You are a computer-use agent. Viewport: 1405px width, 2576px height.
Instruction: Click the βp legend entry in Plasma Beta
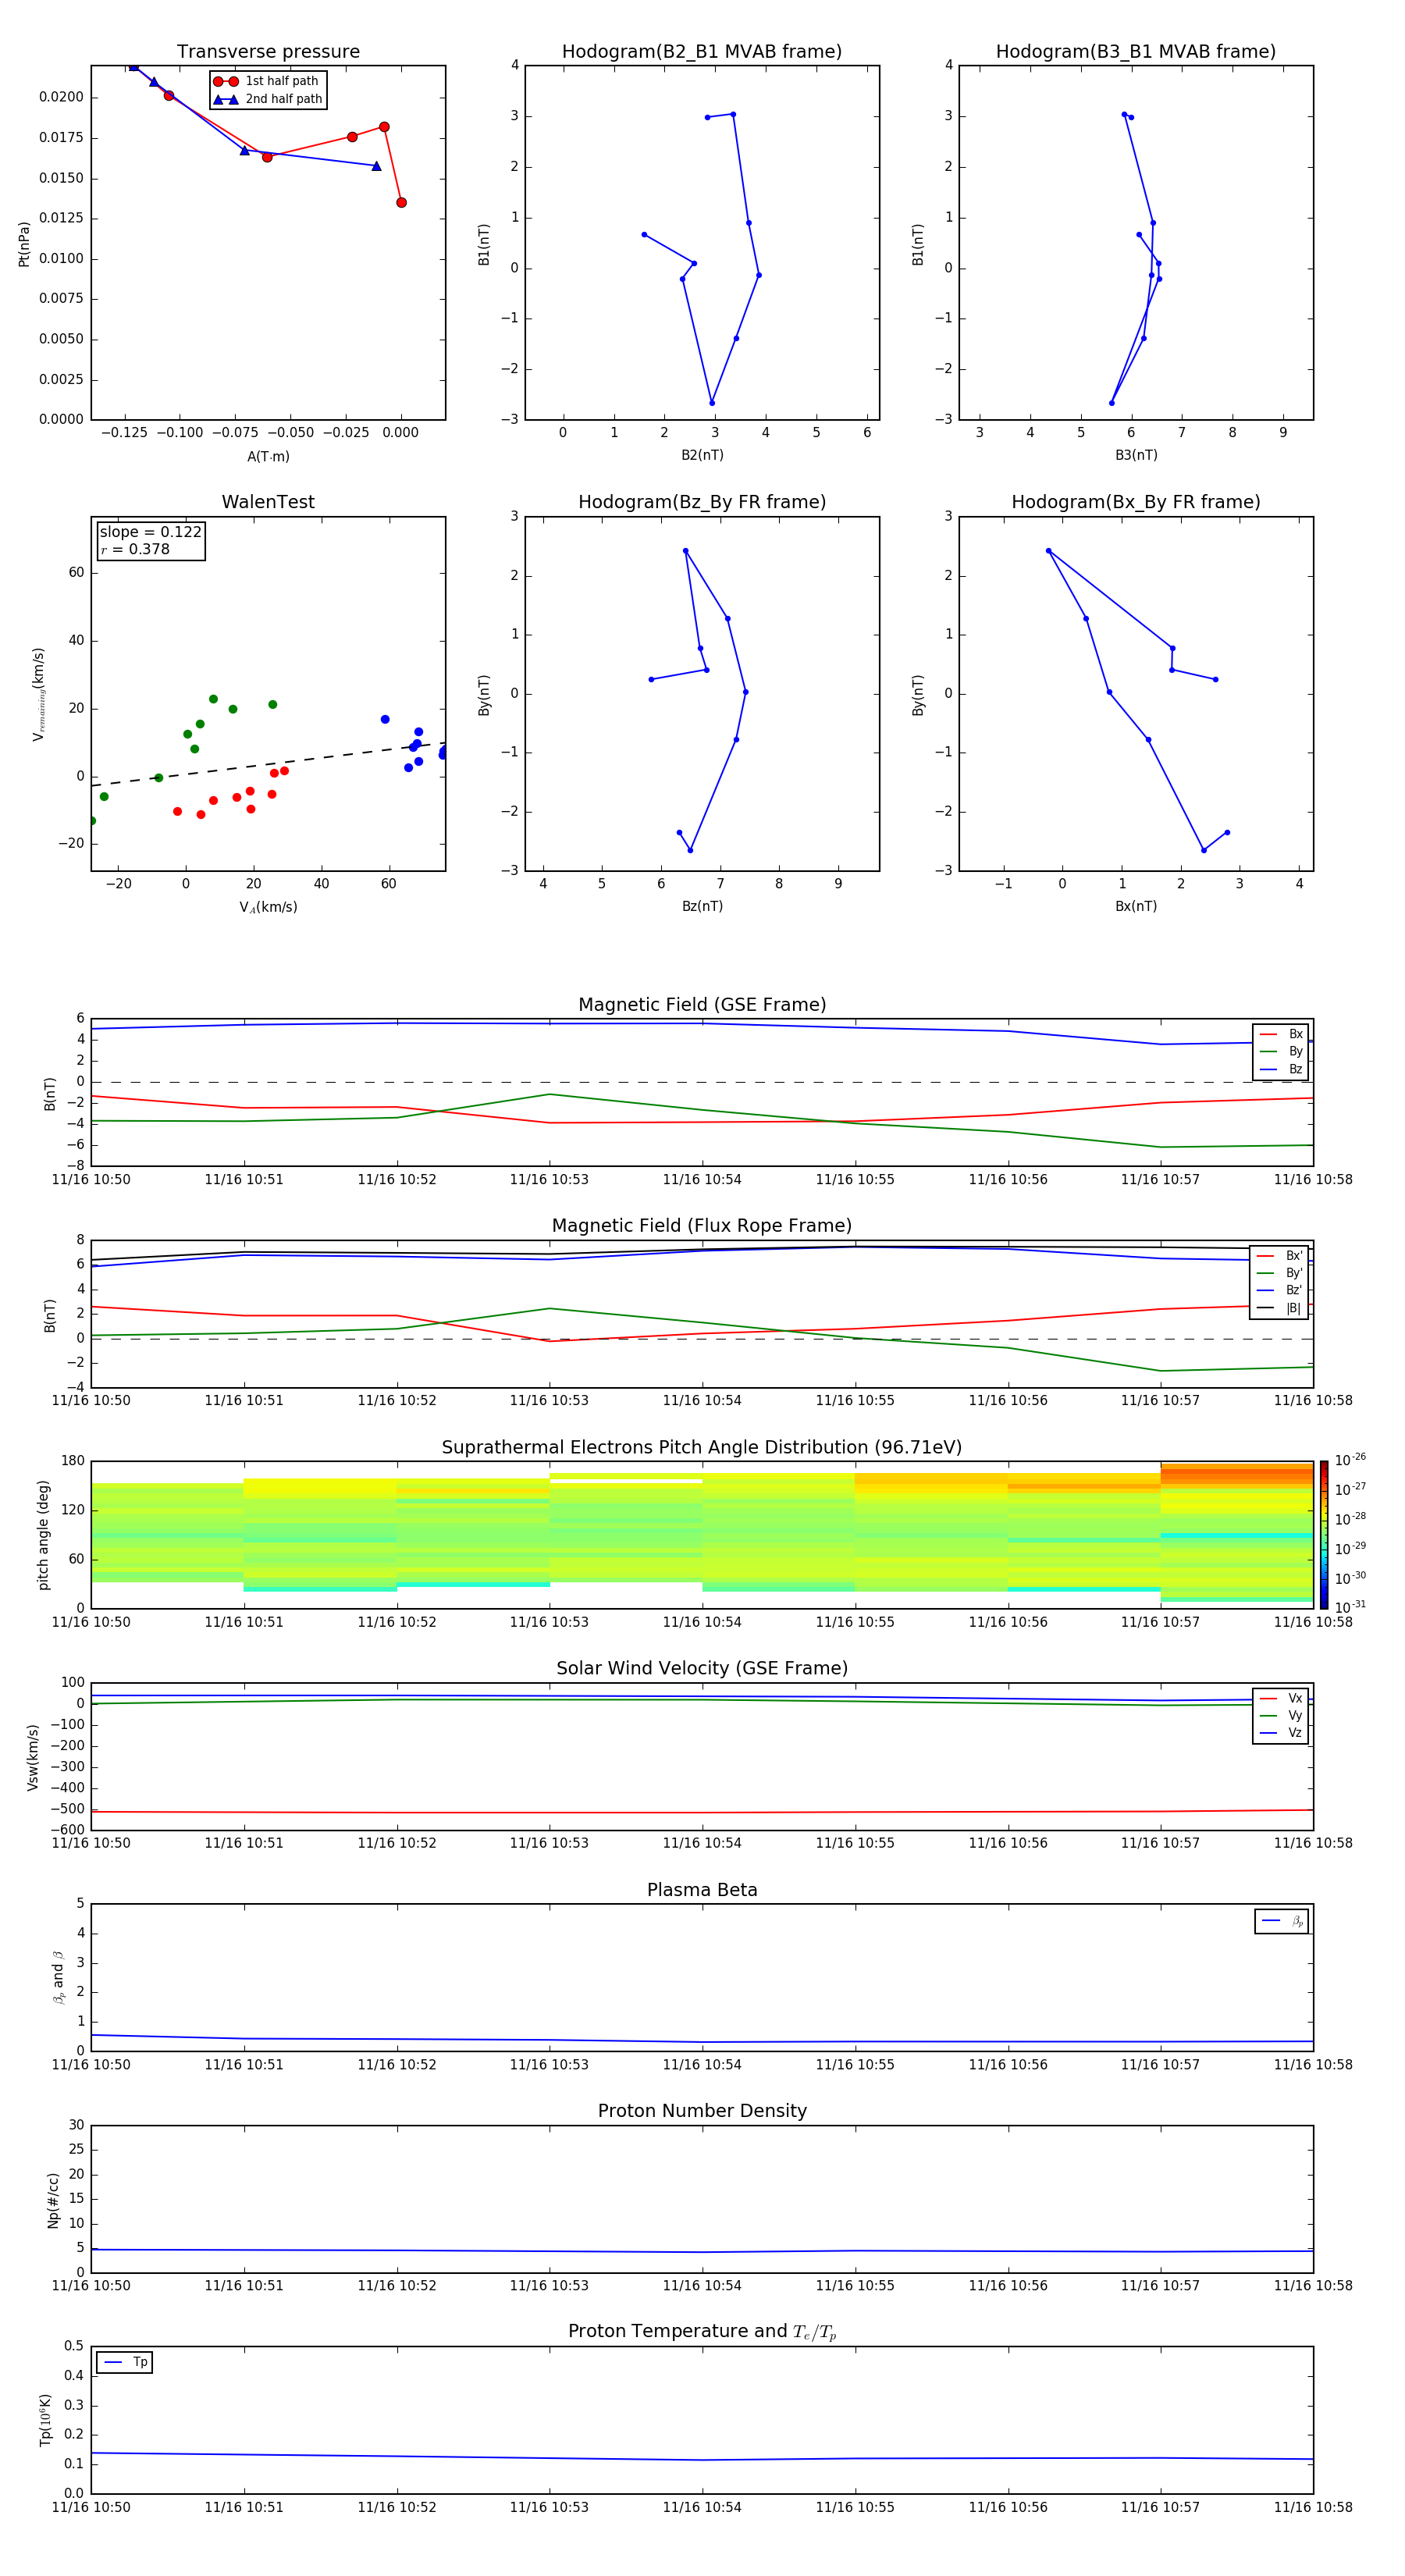coord(1282,1921)
